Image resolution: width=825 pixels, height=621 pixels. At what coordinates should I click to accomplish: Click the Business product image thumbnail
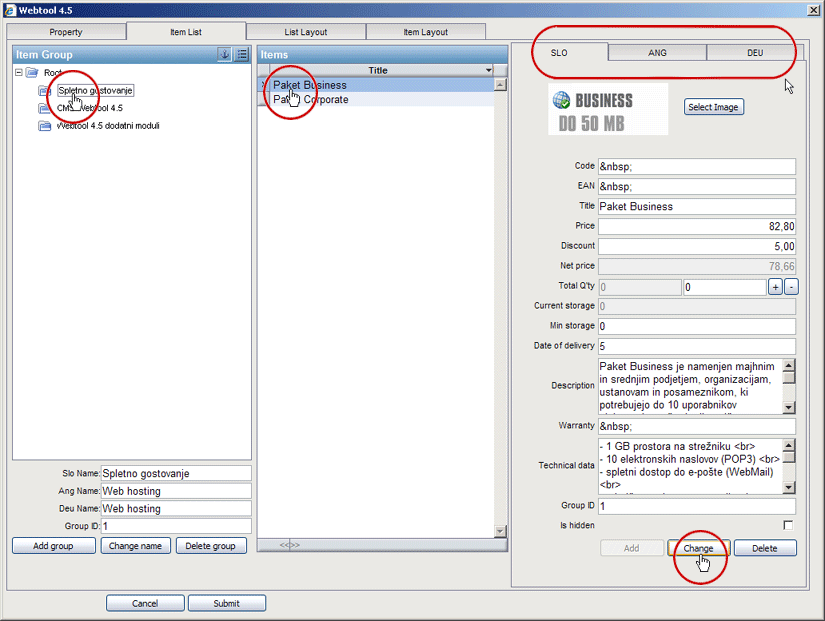(x=608, y=108)
